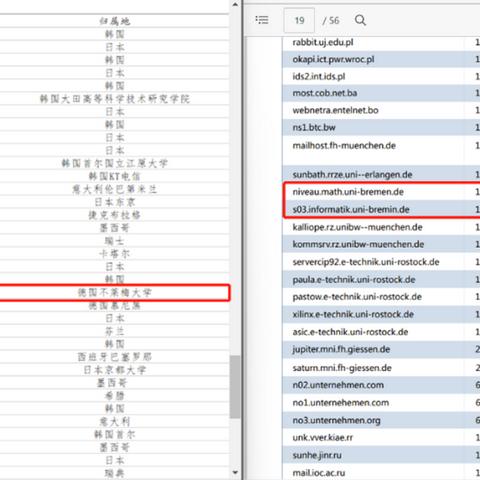Click the row ids2.int.ids.pl
Screen dimensions: 480x480
(x=381, y=76)
